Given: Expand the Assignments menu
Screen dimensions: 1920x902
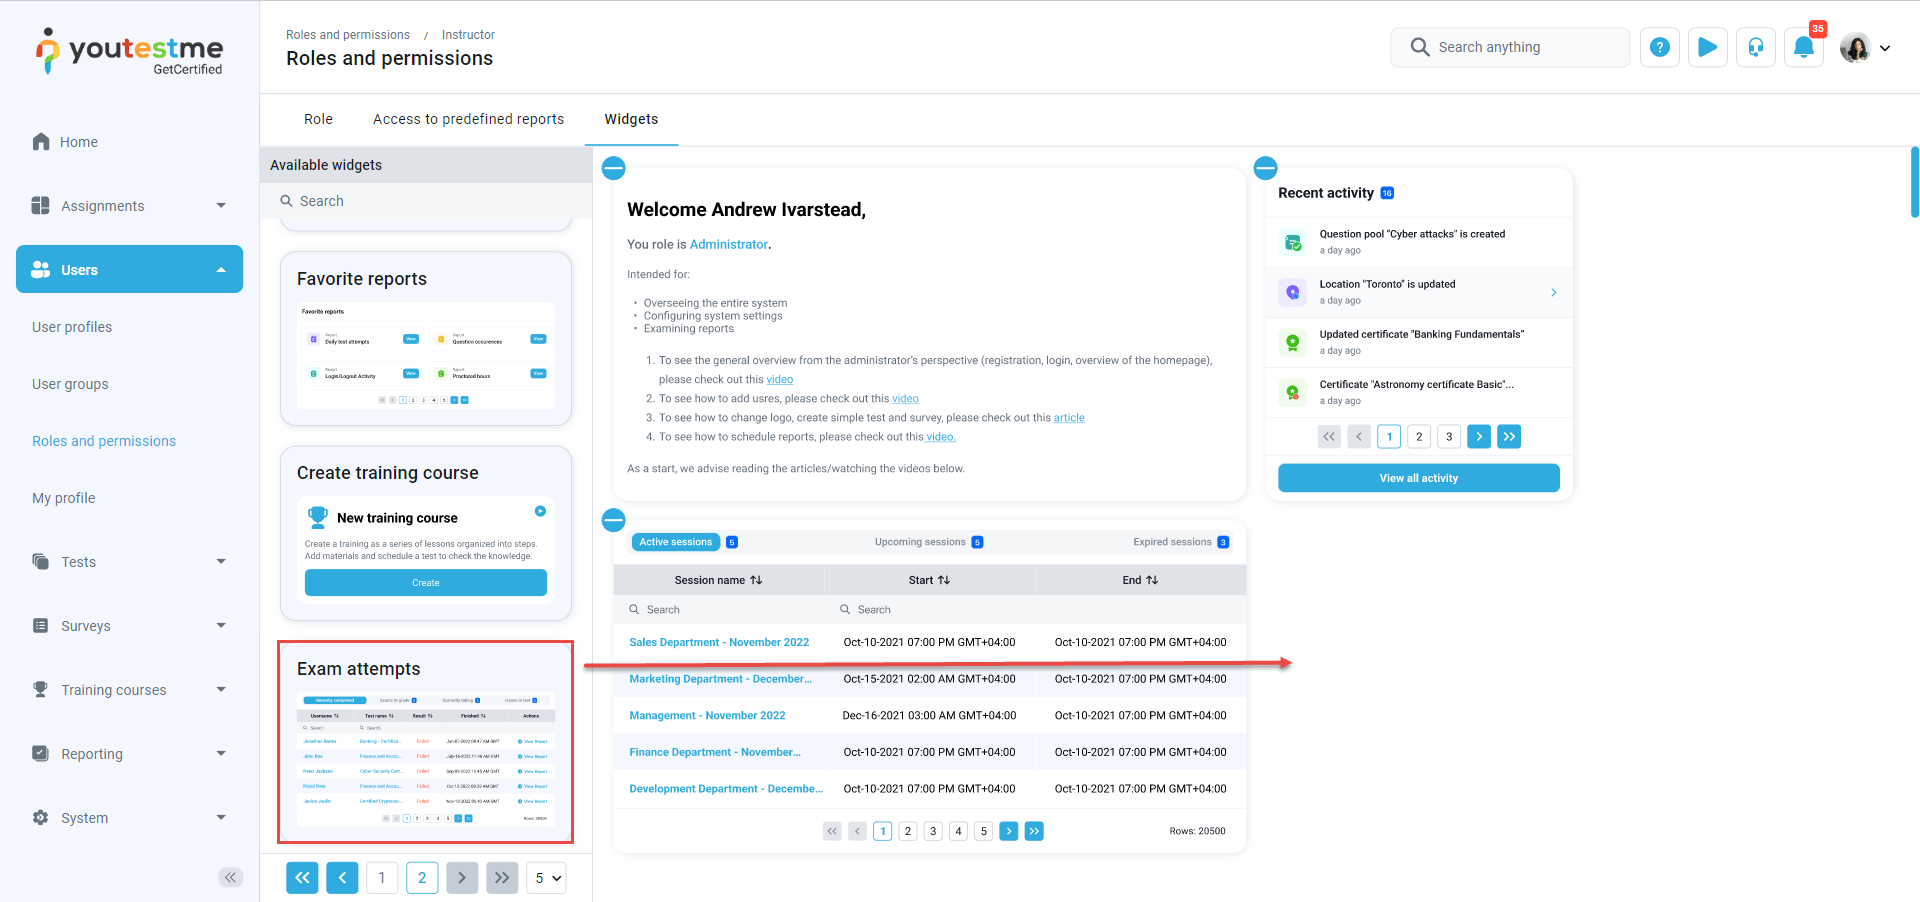Looking at the screenshot, I should (x=129, y=206).
